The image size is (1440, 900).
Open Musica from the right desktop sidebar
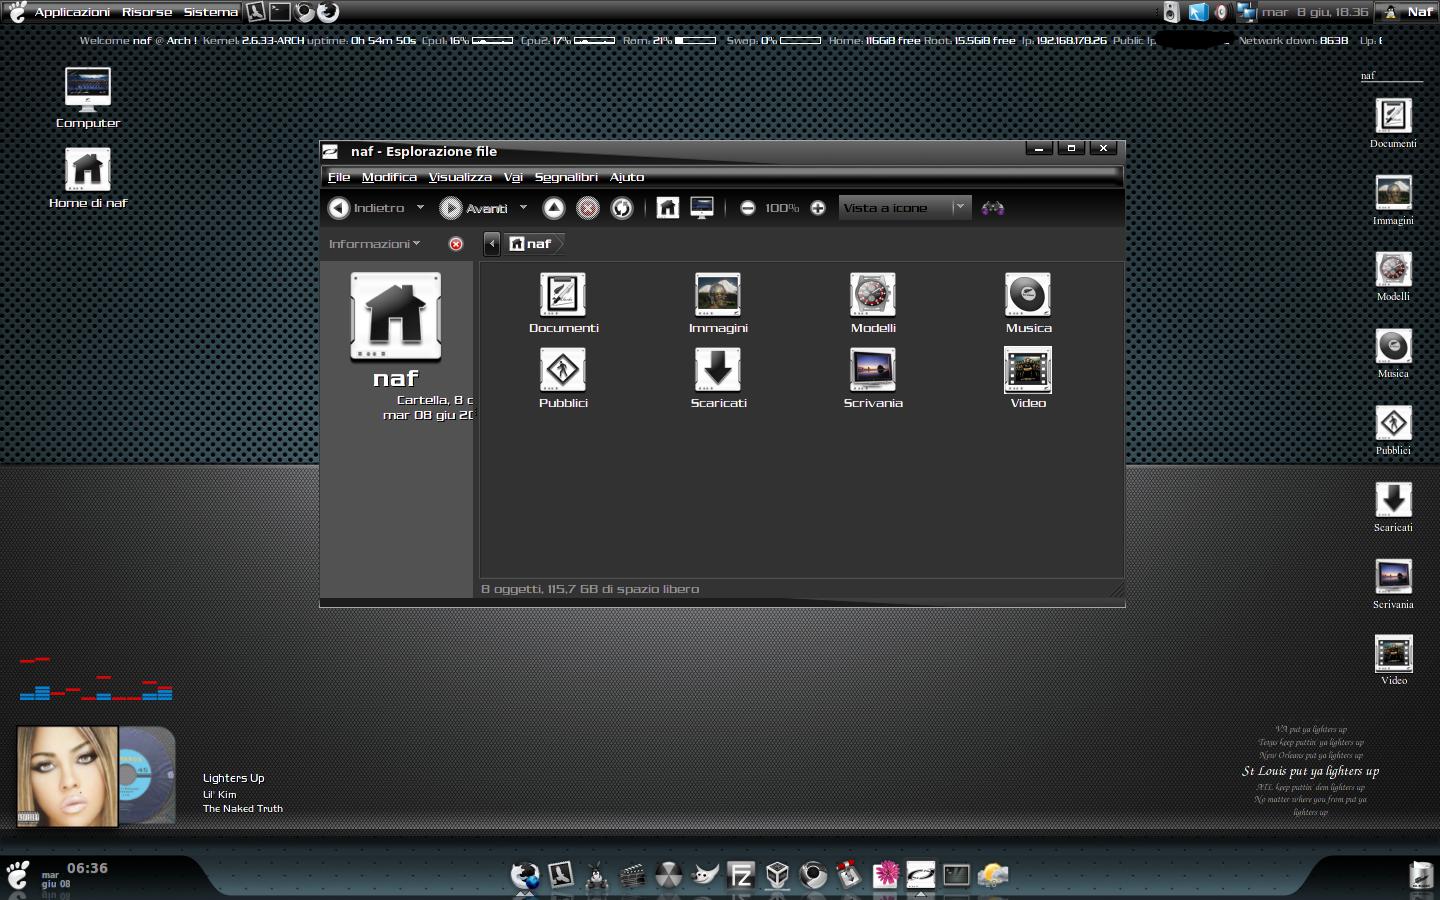point(1393,354)
